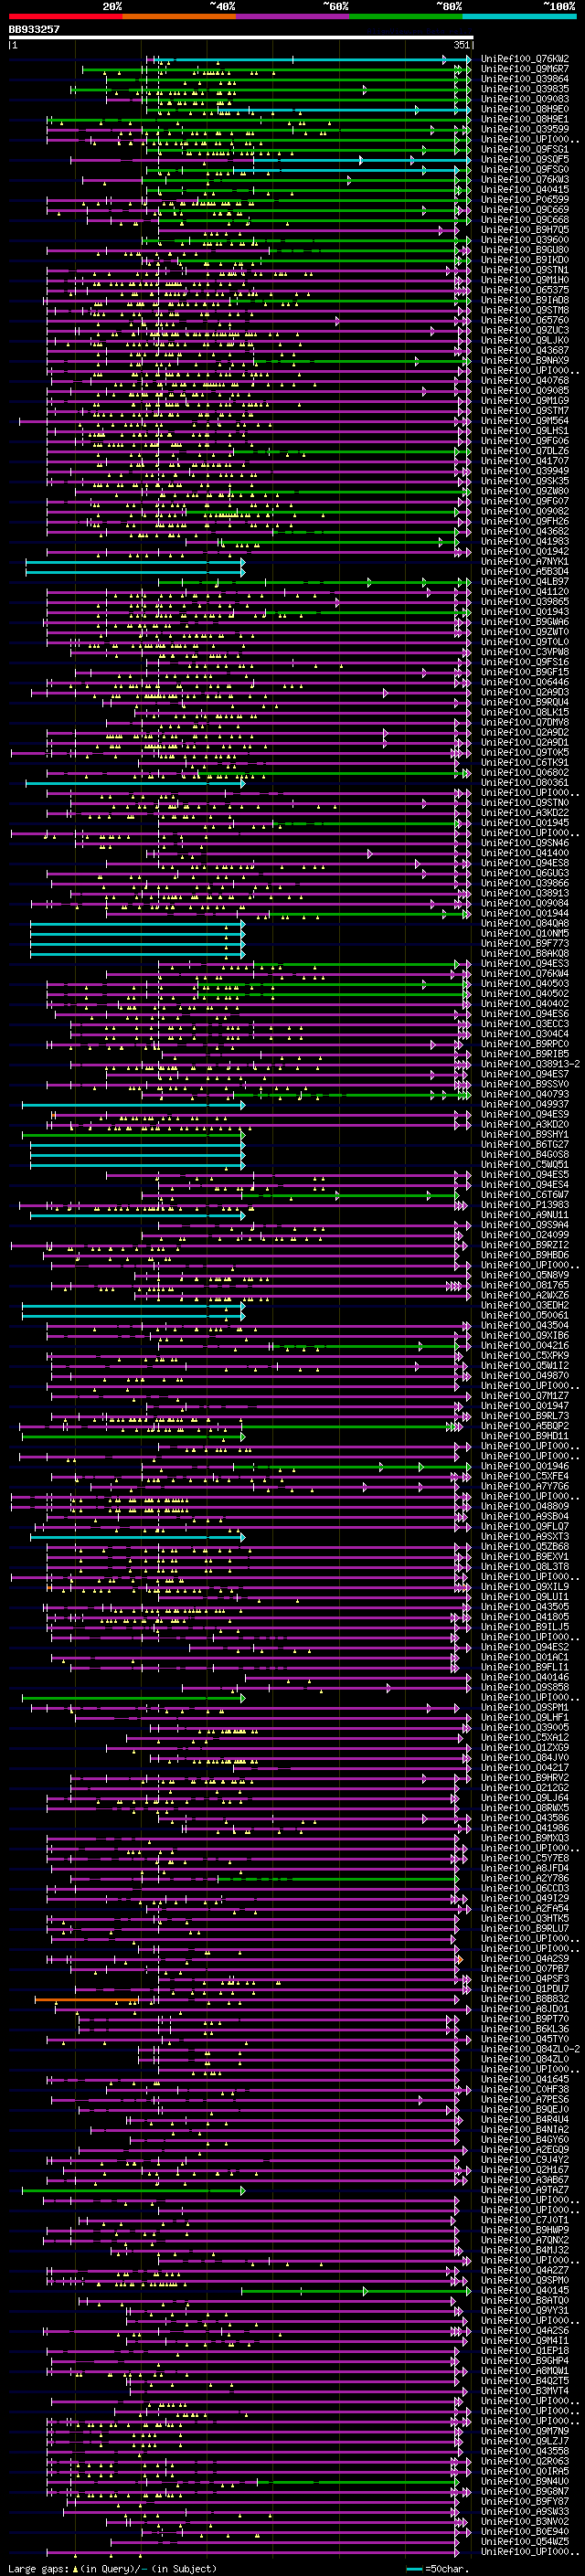This screenshot has width=585, height=2576.
Task: Click the UniRef100_Q9FSG0 label
Action: pos(525,169)
